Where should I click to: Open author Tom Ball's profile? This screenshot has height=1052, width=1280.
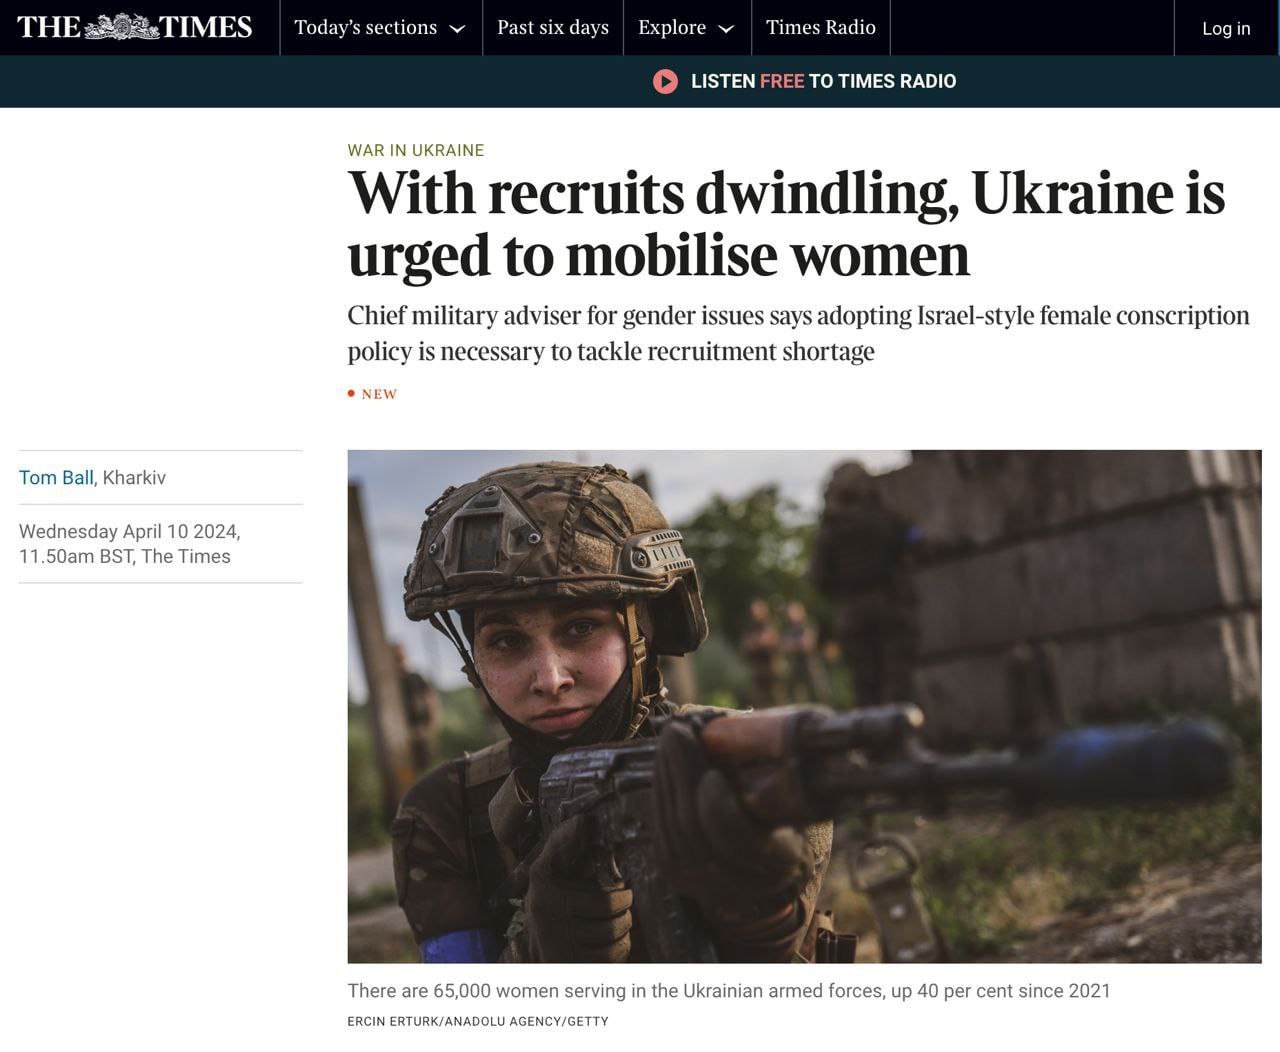[x=56, y=477]
